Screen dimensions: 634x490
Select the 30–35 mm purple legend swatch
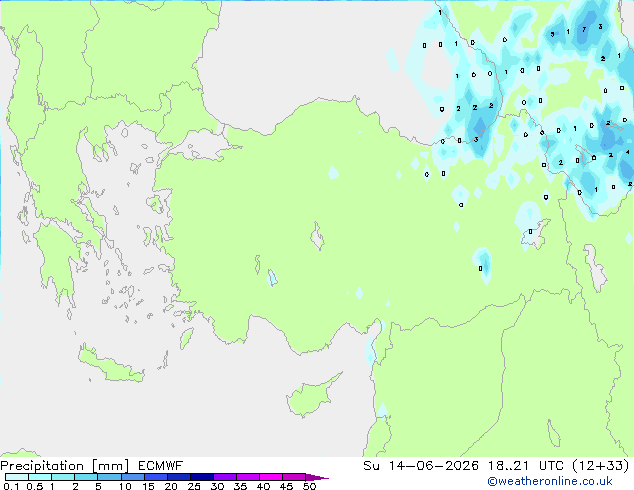(225, 477)
